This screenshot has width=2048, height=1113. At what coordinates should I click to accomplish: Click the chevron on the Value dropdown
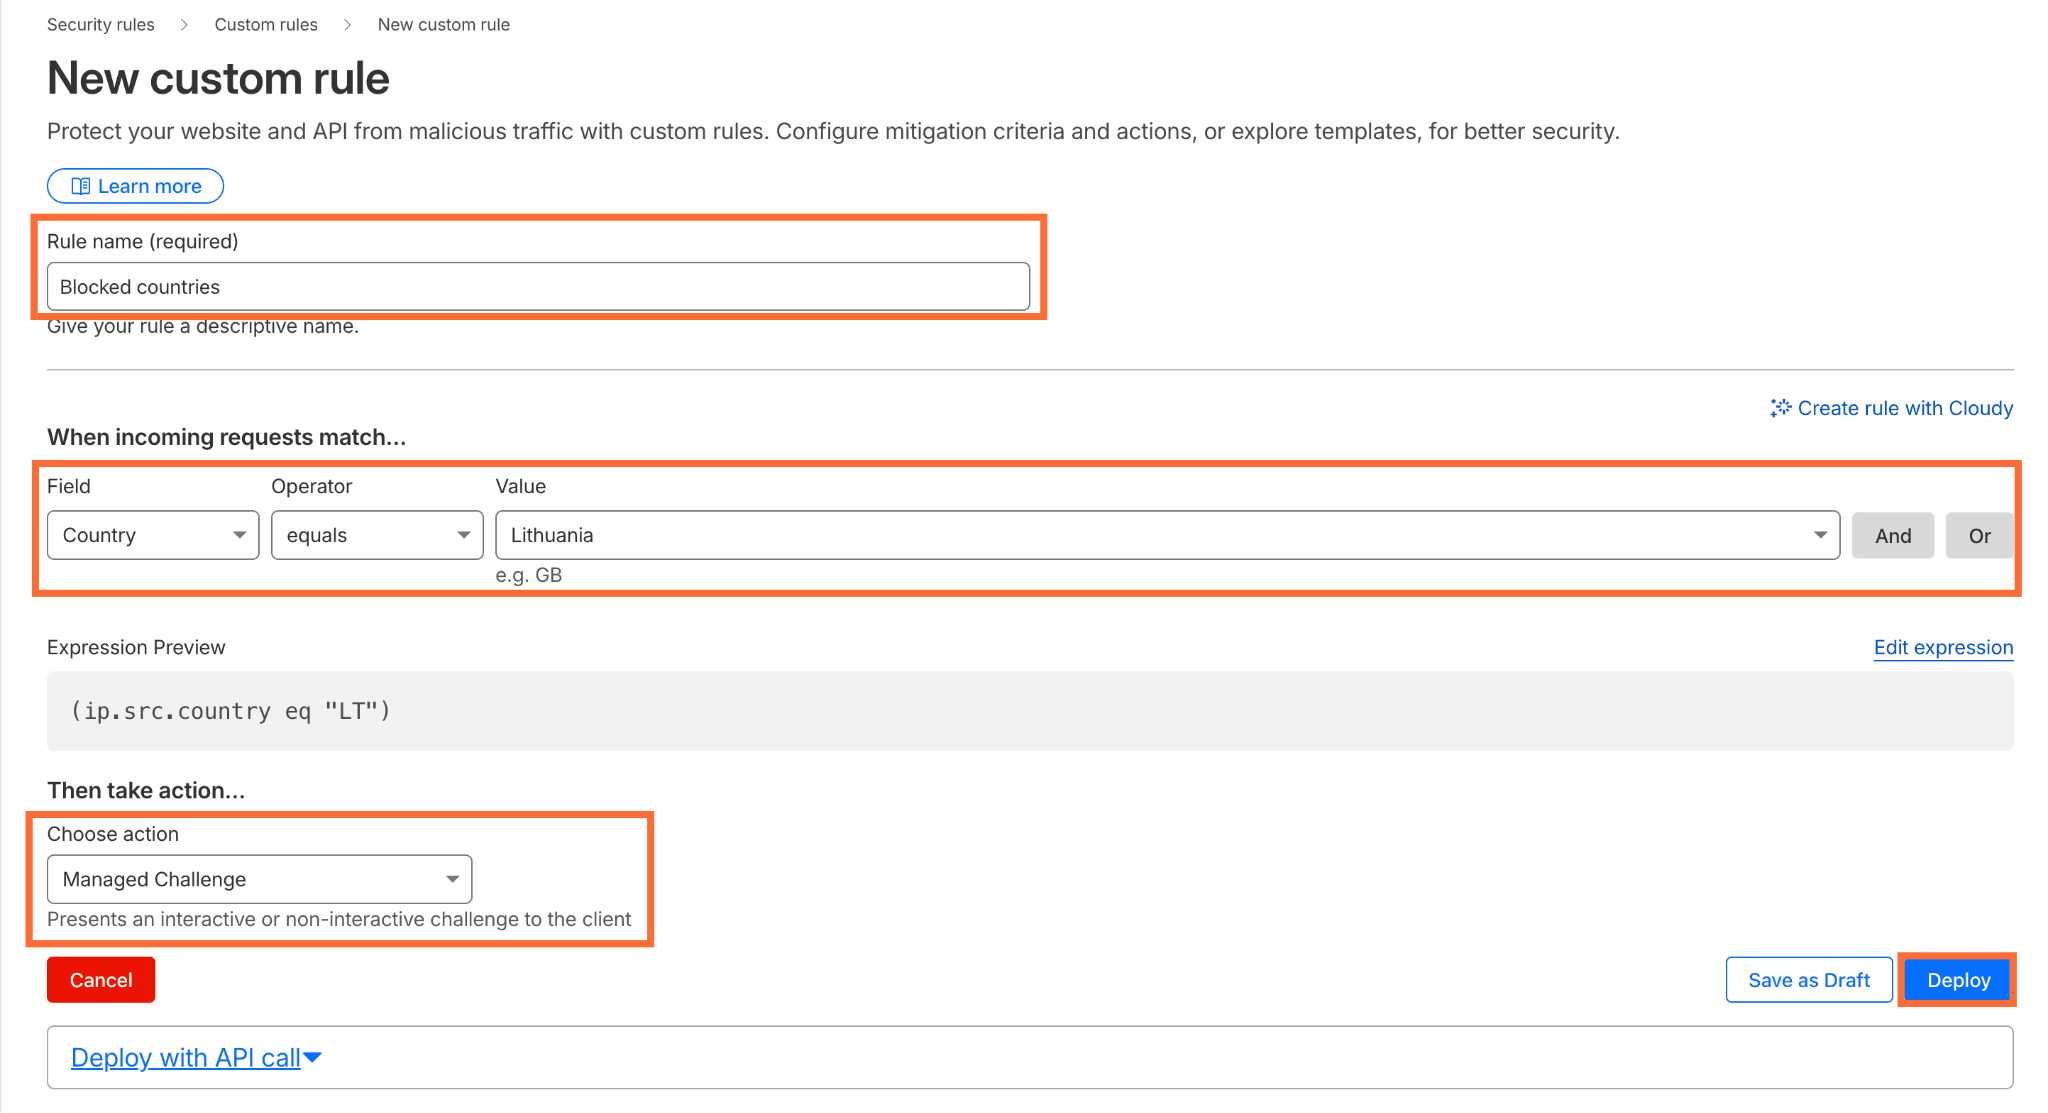click(x=1821, y=535)
